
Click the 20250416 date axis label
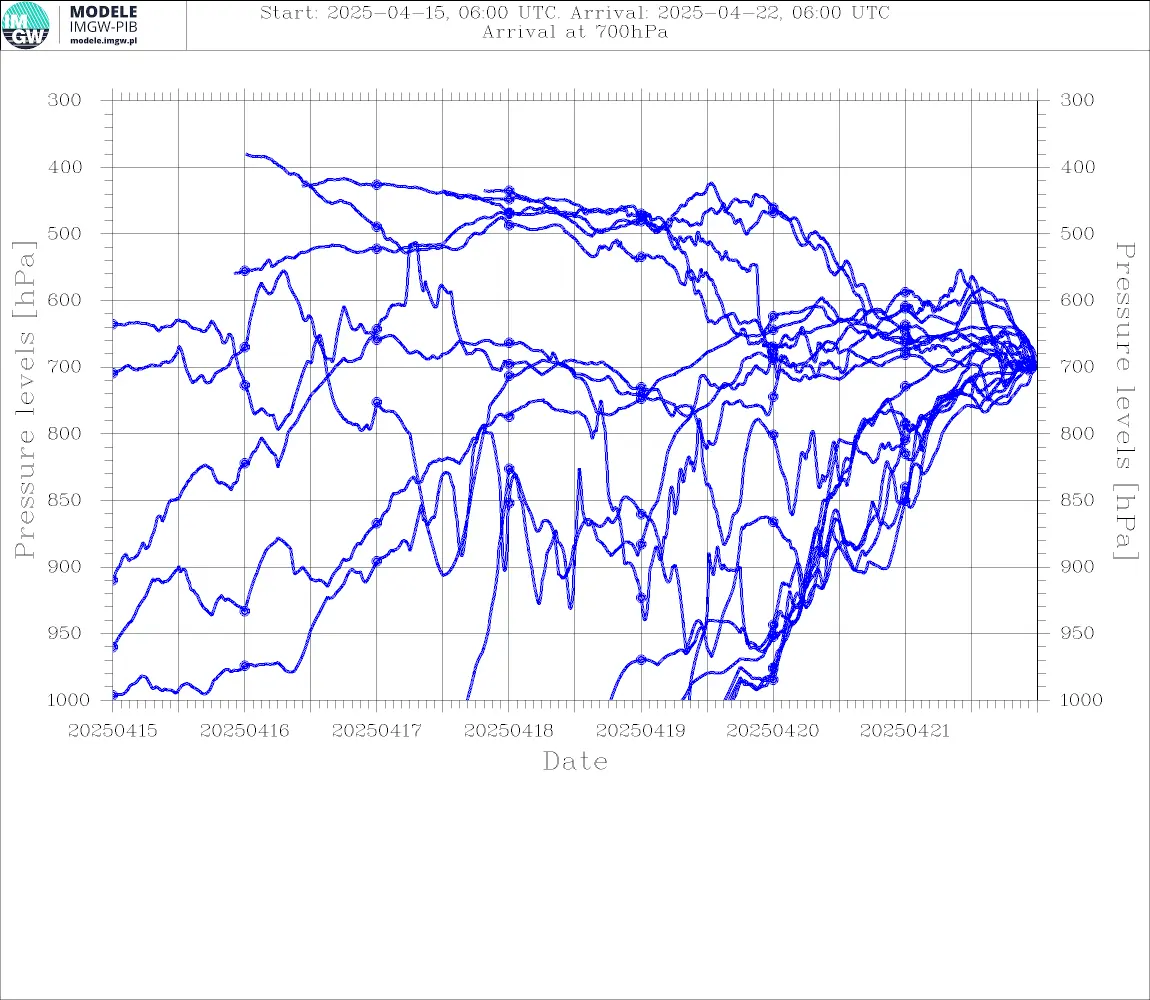244,731
